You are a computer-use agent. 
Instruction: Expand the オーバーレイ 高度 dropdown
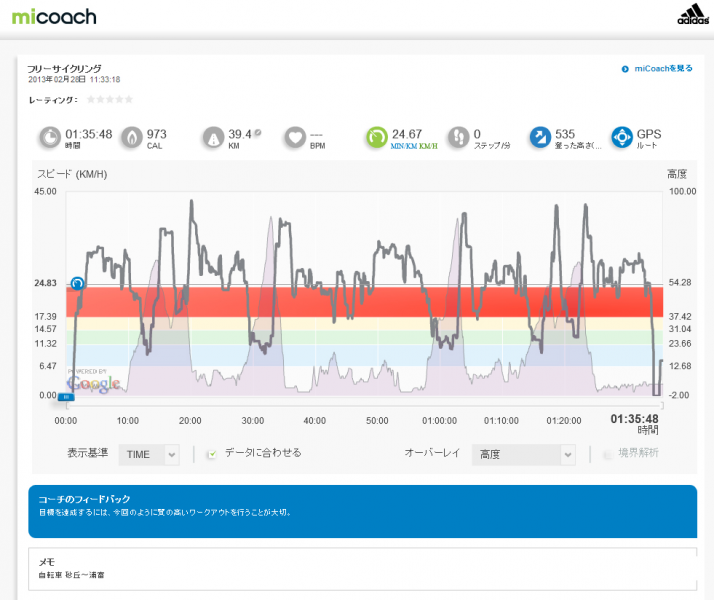[523, 455]
